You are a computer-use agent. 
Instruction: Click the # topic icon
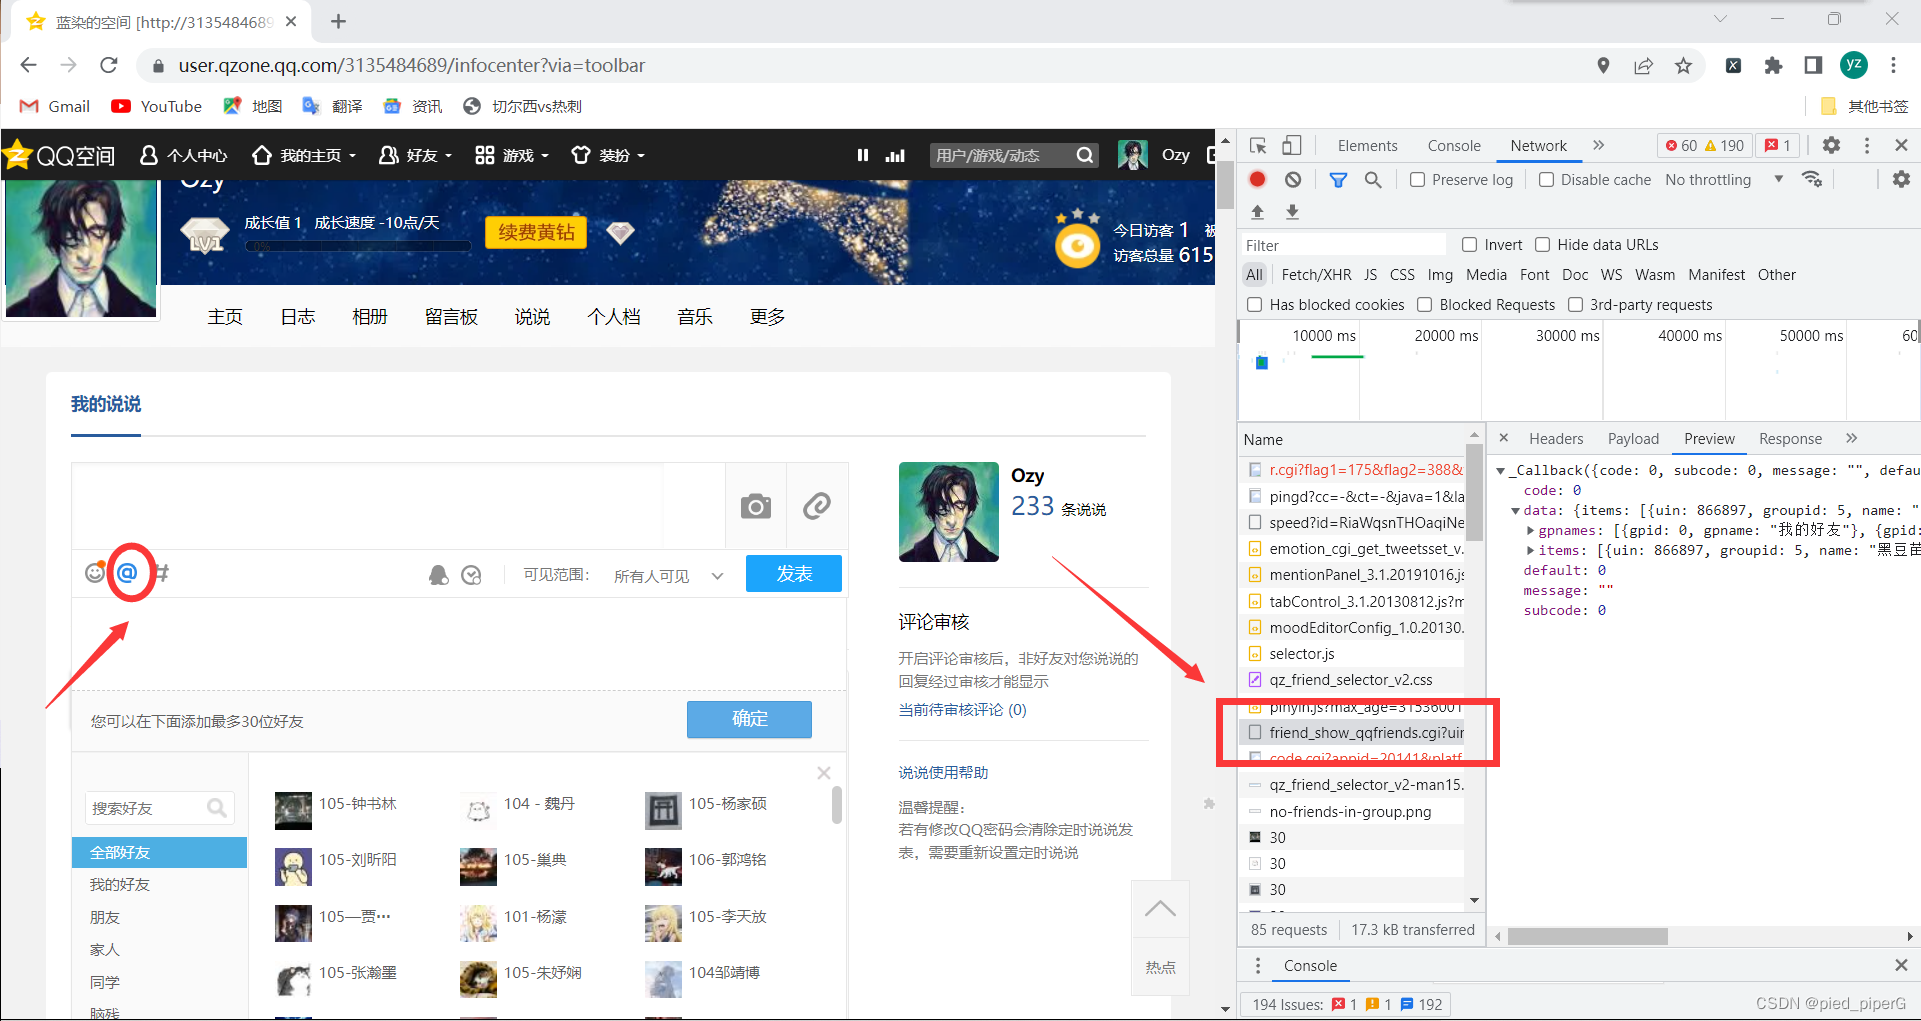pos(162,573)
